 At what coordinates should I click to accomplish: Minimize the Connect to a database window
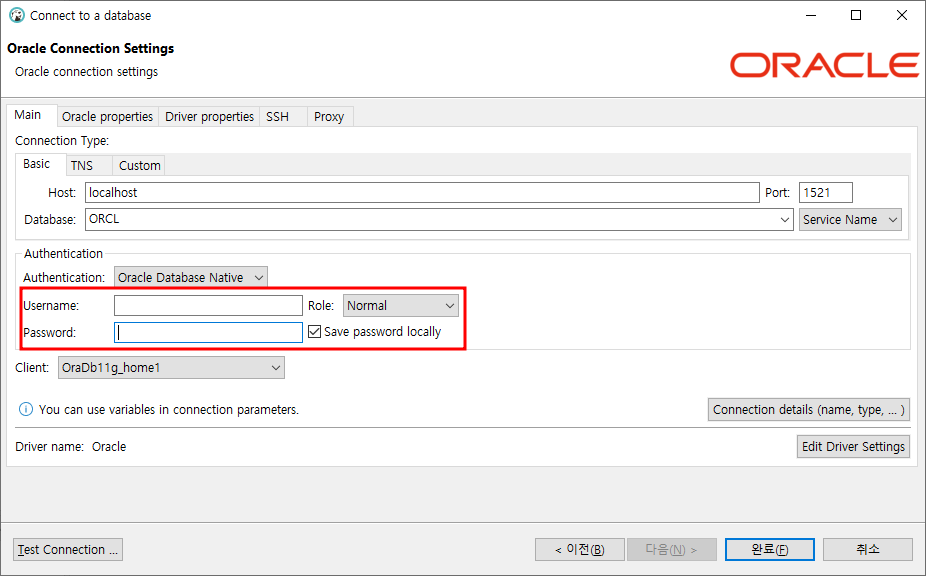(x=811, y=15)
